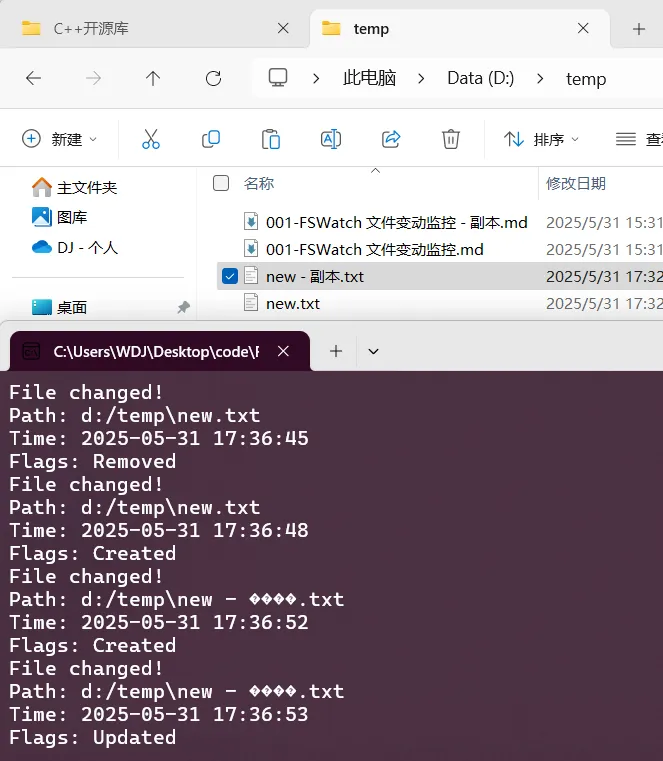Click the Share icon in toolbar
Viewport: 663px width, 761px height.
pyautogui.click(x=391, y=139)
